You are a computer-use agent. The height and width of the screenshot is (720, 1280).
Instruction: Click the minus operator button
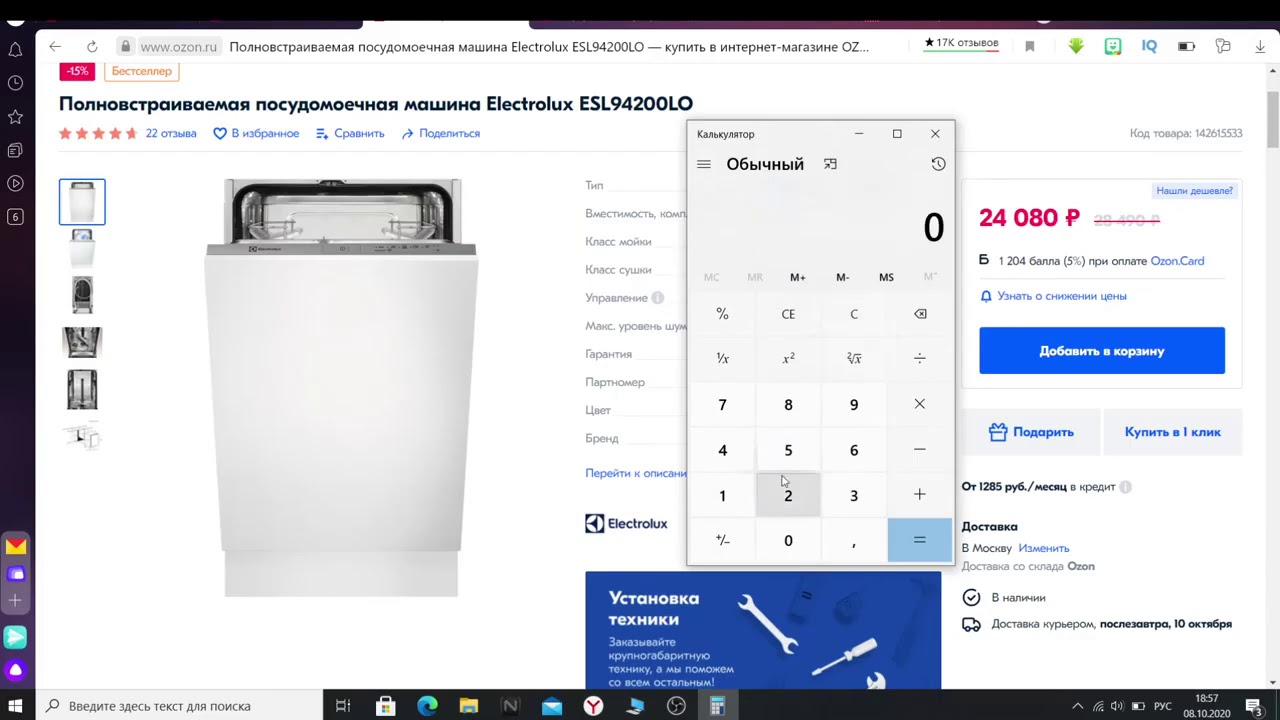(920, 450)
